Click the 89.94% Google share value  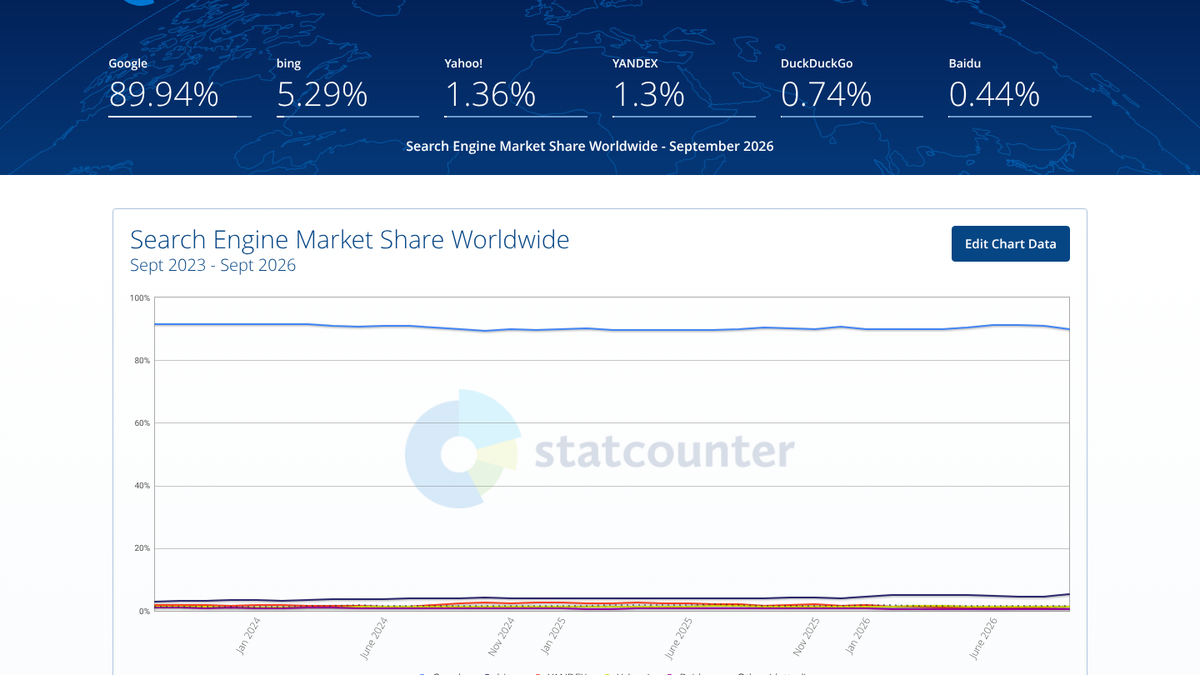(164, 95)
